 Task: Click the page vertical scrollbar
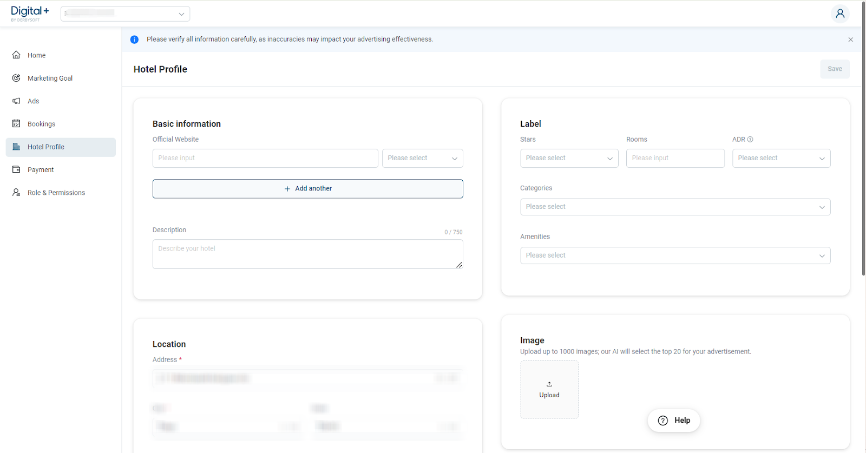point(863,138)
